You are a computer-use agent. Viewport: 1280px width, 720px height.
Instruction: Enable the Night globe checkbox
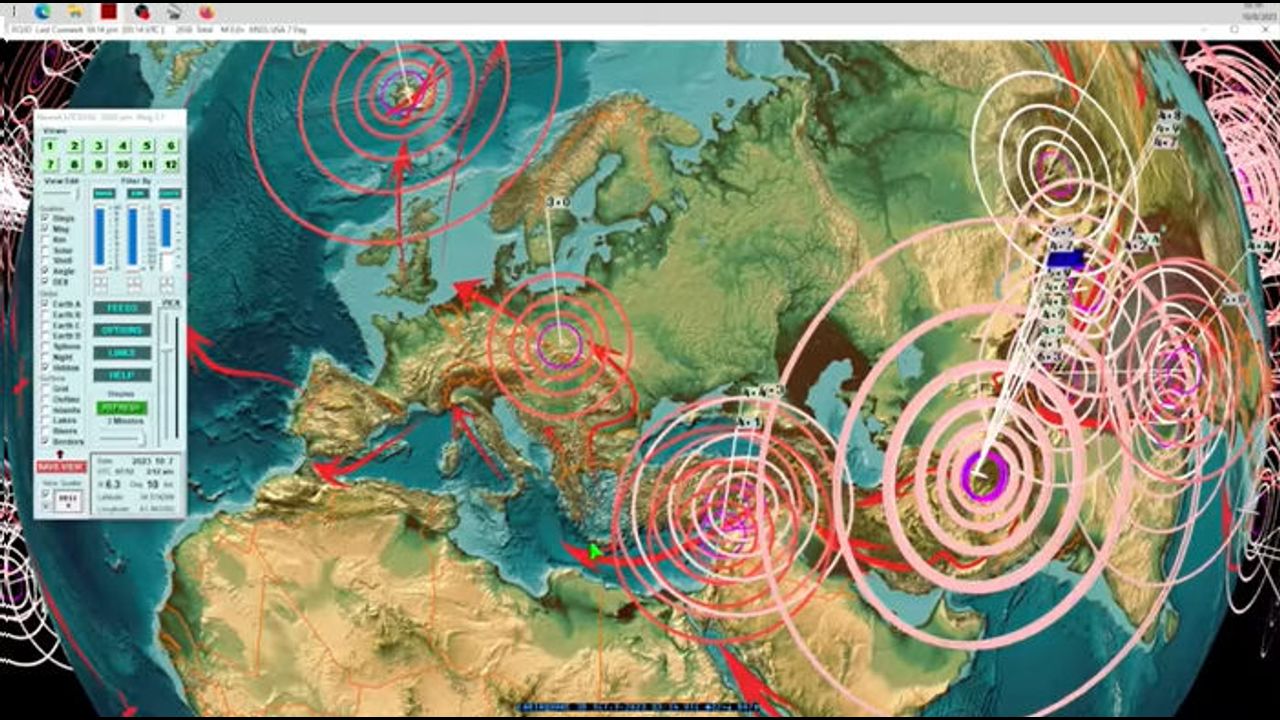click(46, 357)
